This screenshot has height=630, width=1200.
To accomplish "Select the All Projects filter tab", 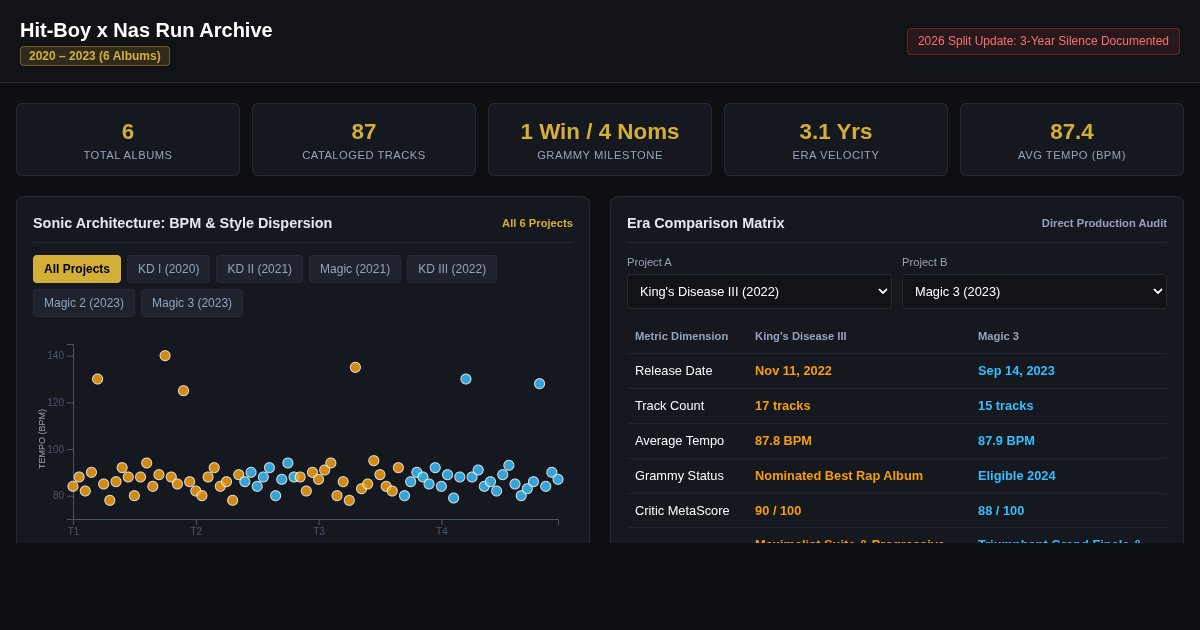I will point(77,269).
